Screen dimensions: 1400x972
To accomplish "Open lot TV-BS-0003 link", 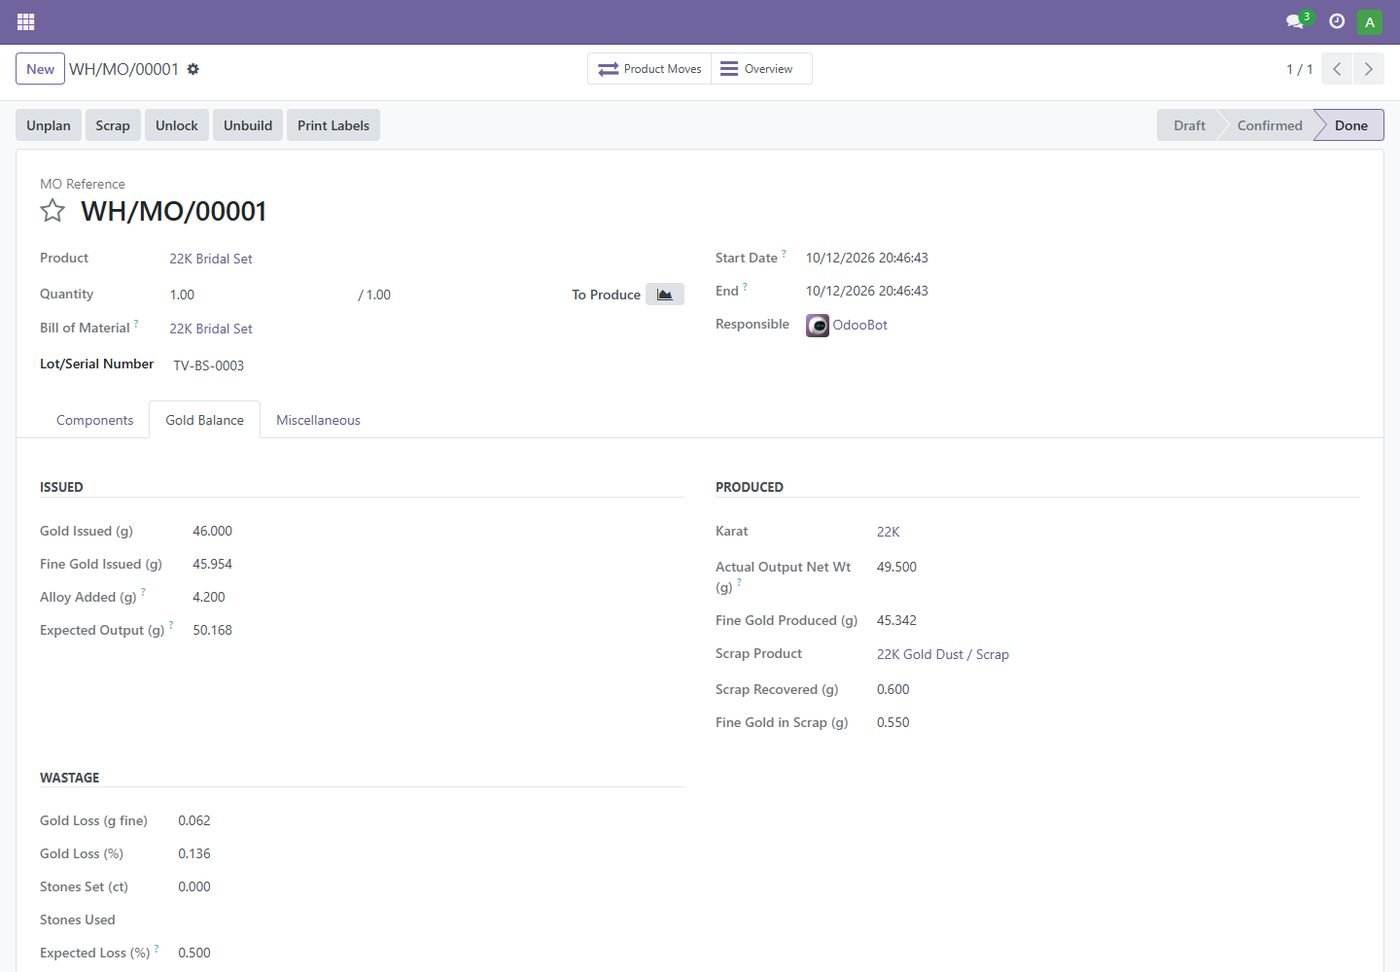I will pyautogui.click(x=209, y=366).
